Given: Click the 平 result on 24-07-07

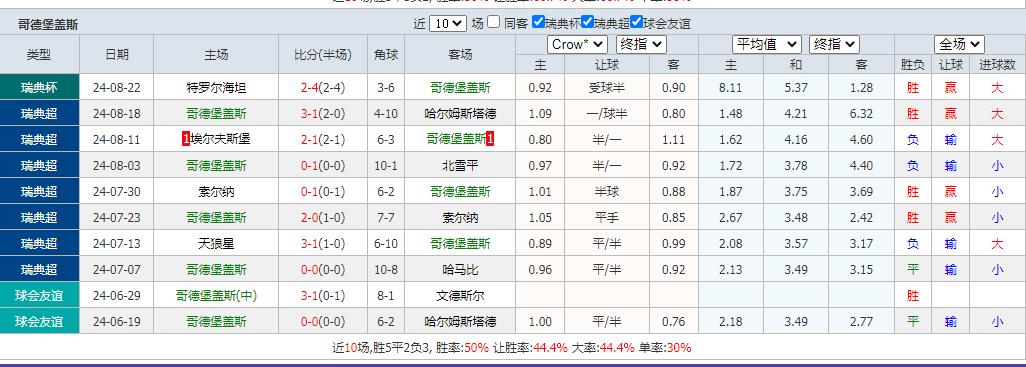Looking at the screenshot, I should coord(913,270).
